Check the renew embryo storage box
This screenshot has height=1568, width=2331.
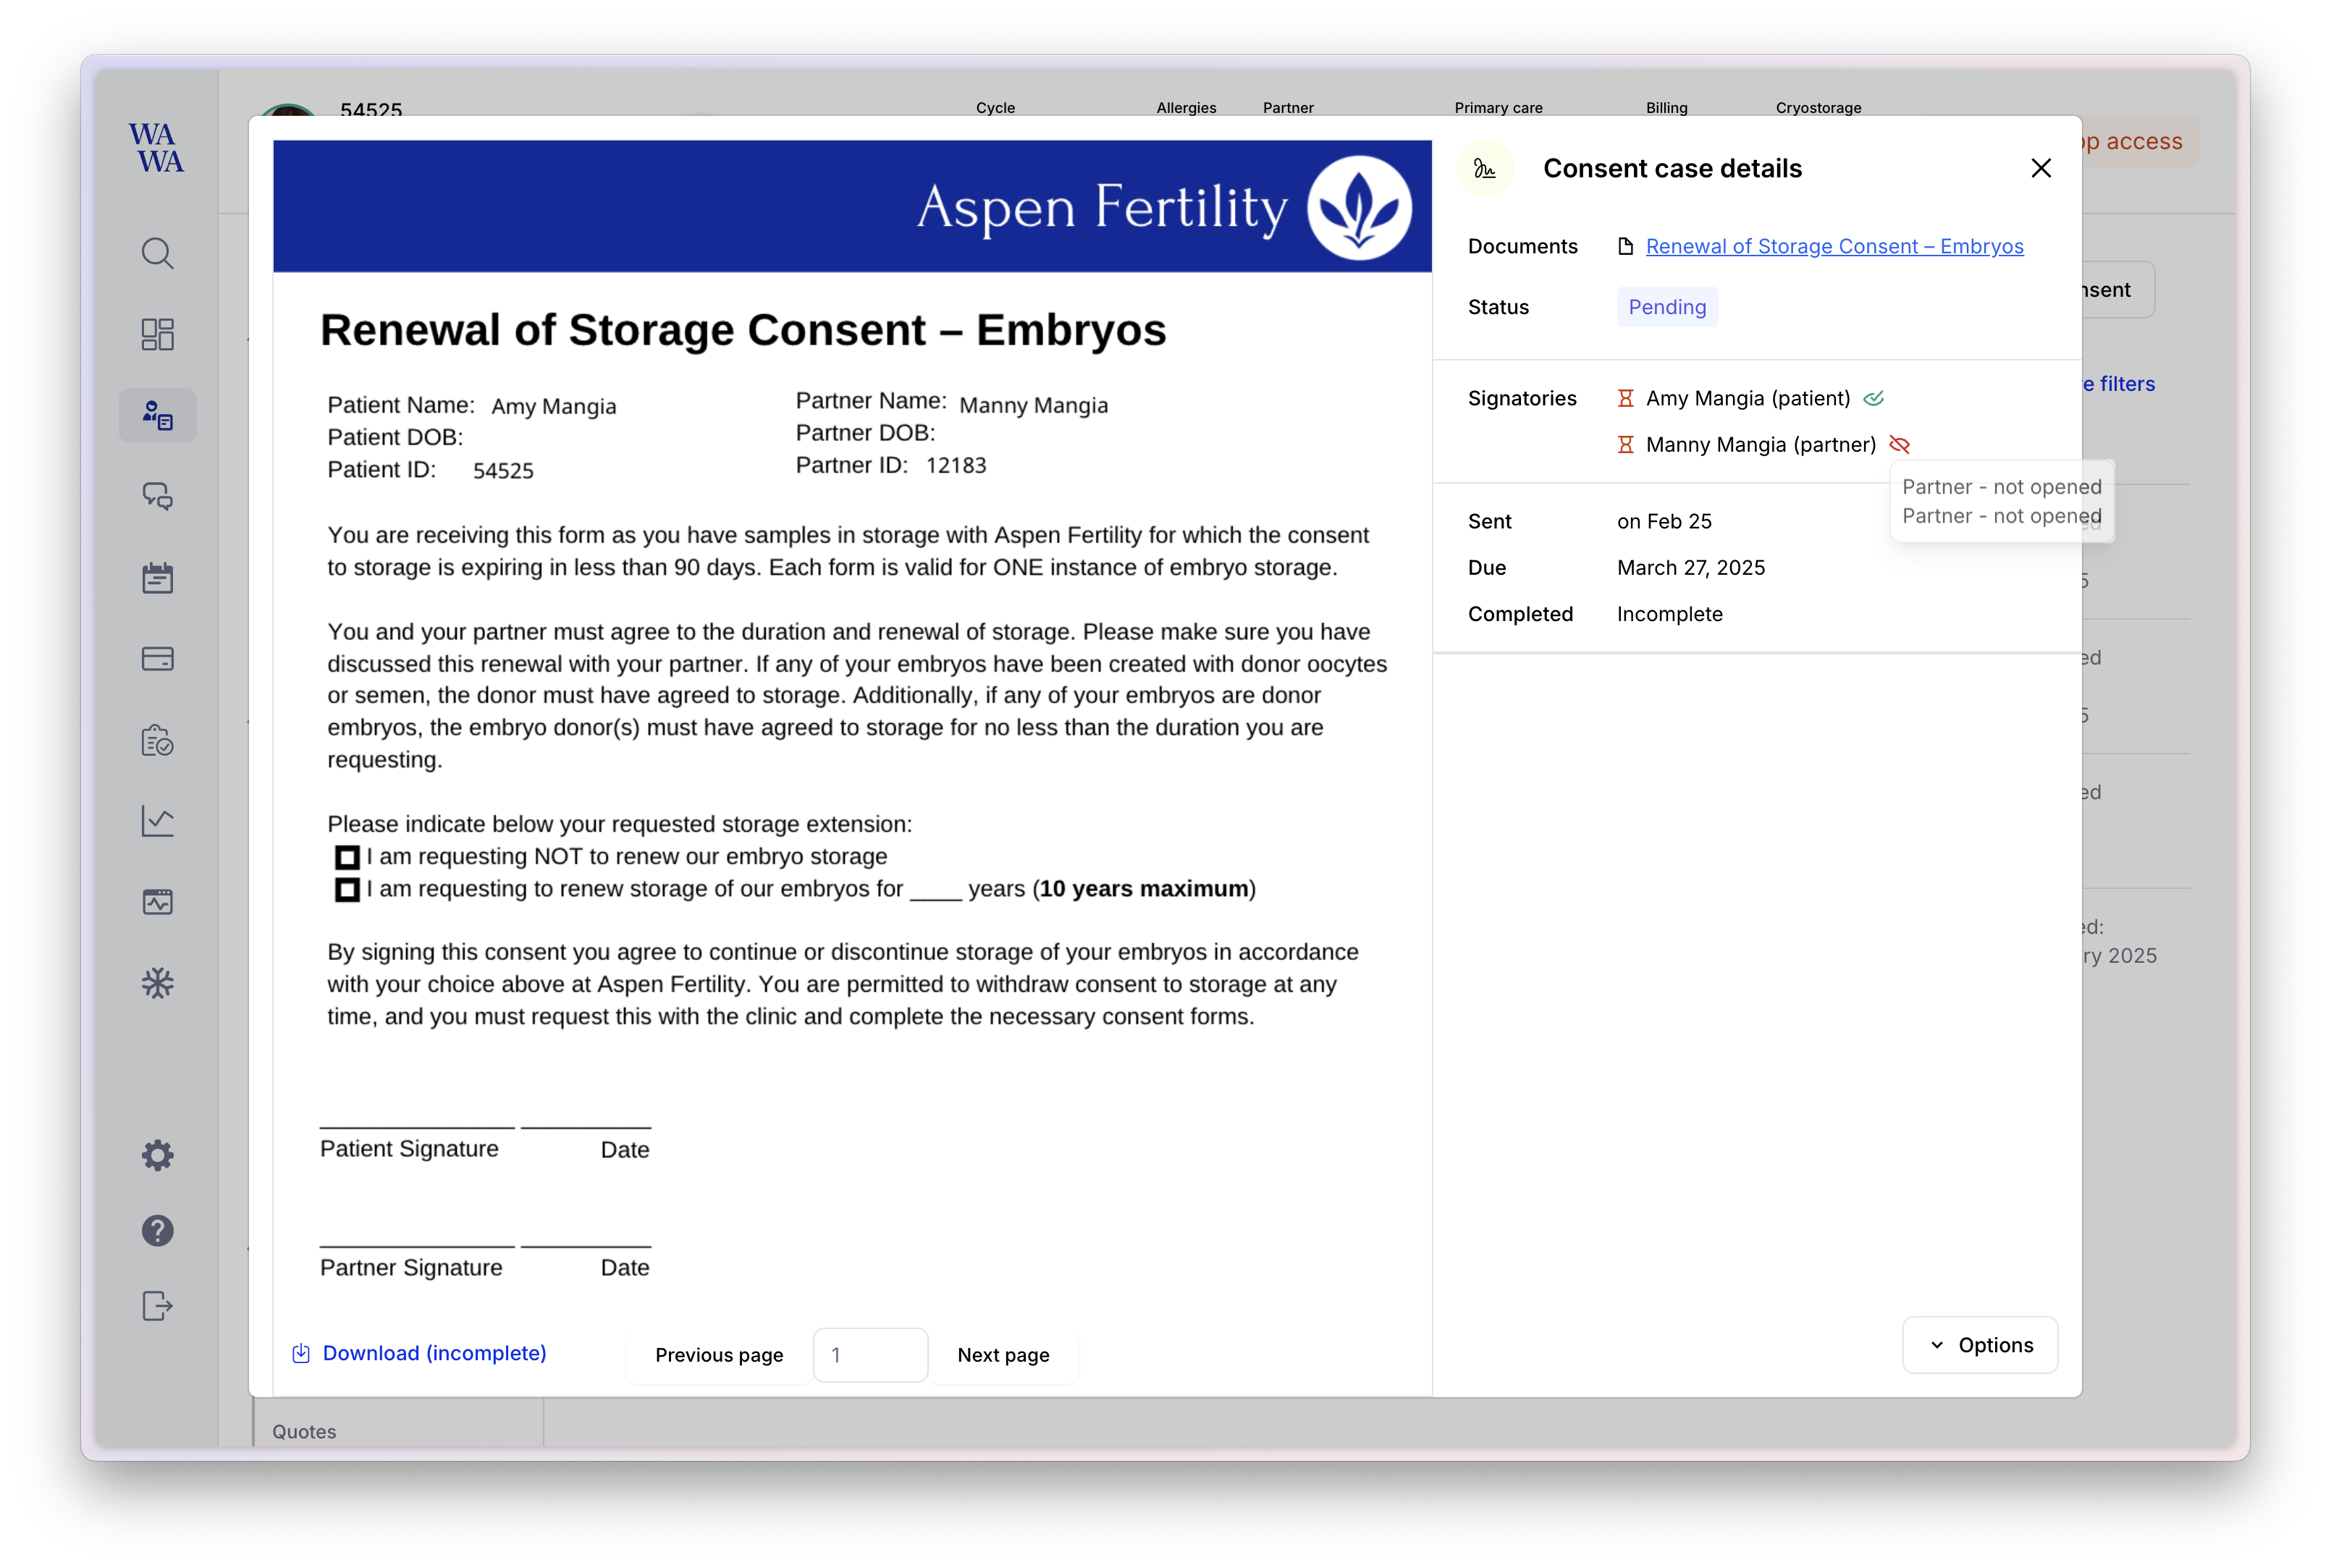pyautogui.click(x=347, y=889)
